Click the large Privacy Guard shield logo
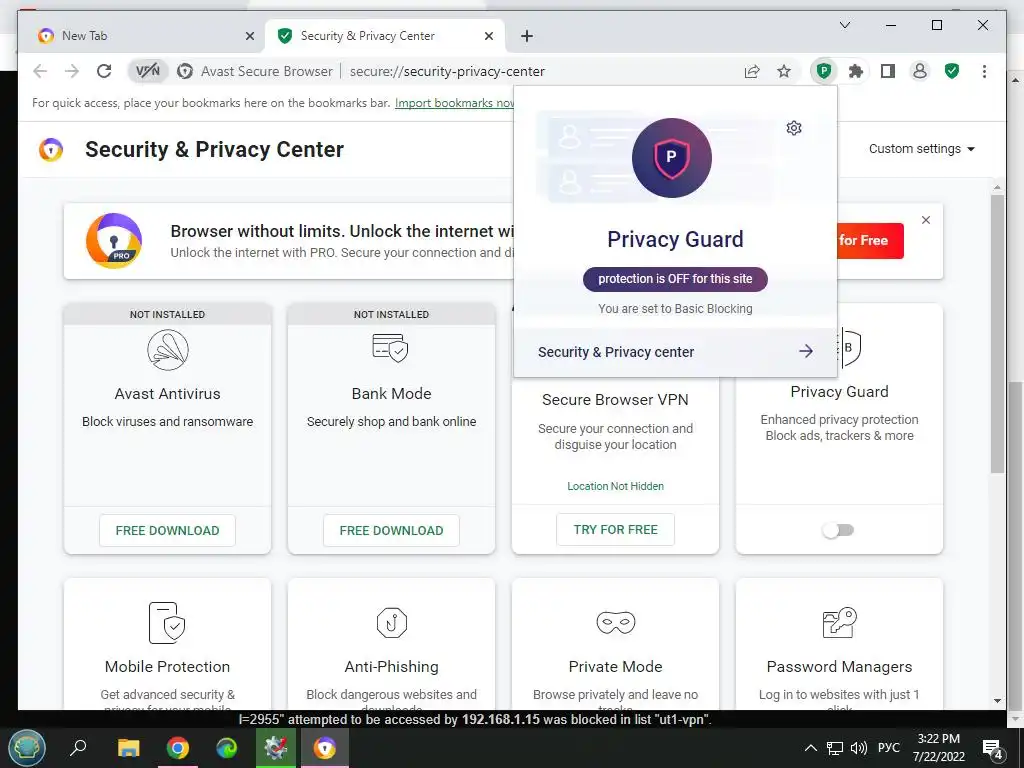The image size is (1024, 768). click(x=671, y=158)
